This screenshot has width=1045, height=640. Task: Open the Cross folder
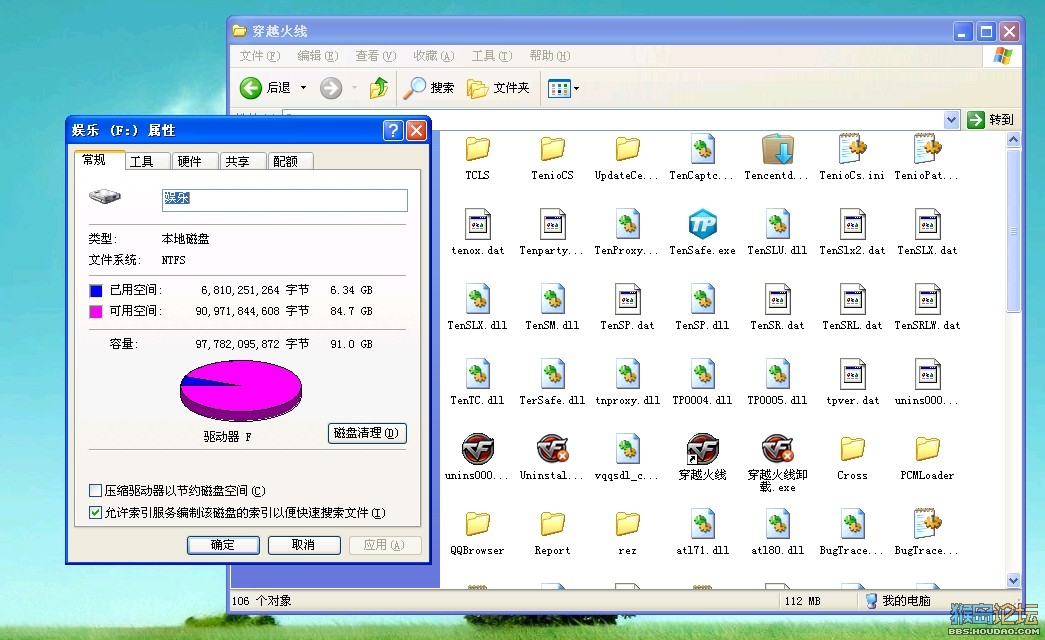click(x=852, y=449)
